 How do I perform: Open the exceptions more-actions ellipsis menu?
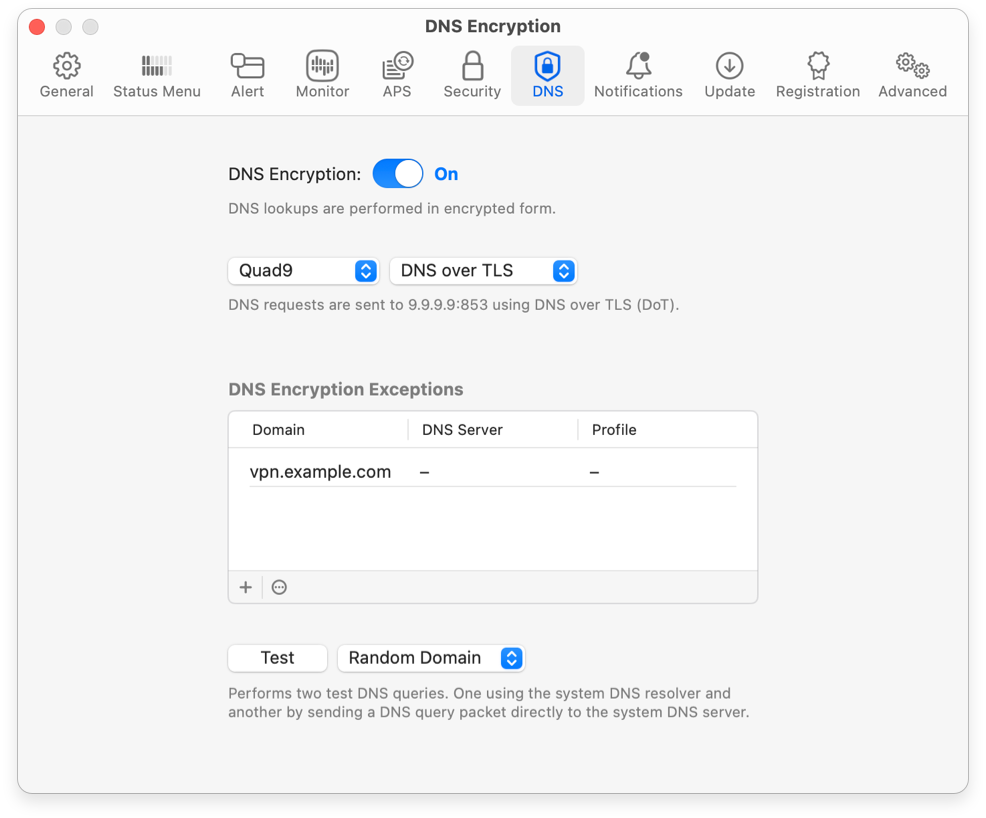[279, 587]
